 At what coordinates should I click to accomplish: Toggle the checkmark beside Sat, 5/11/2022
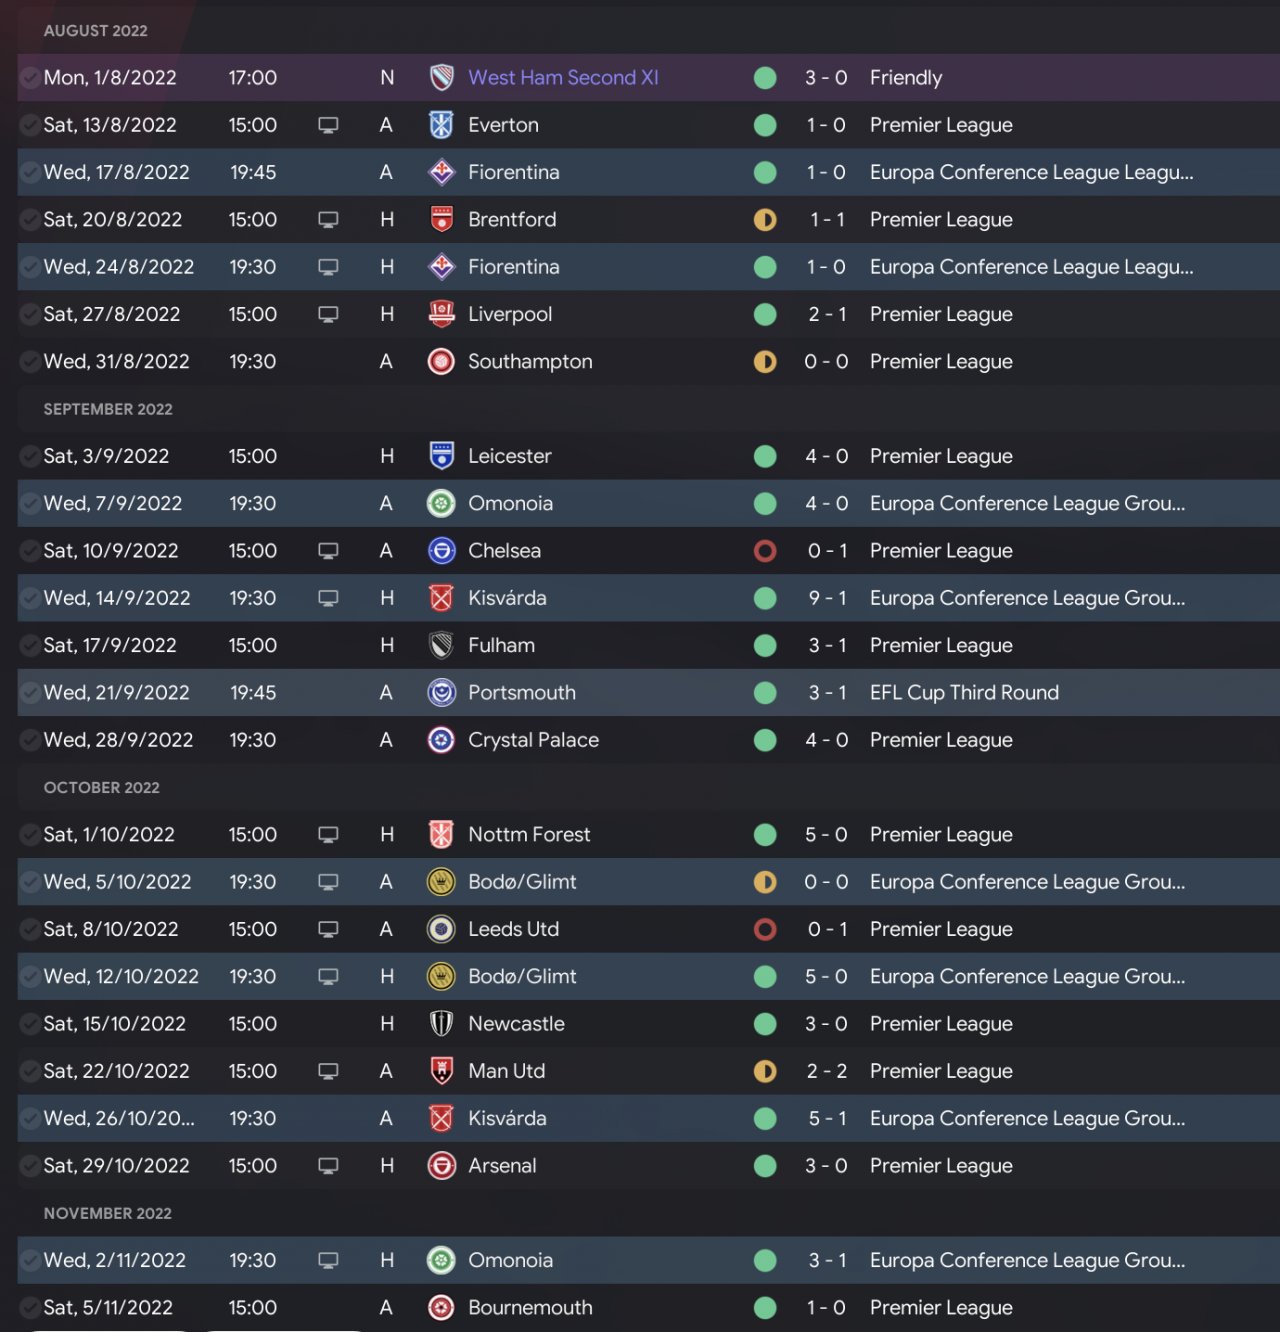(x=30, y=1308)
